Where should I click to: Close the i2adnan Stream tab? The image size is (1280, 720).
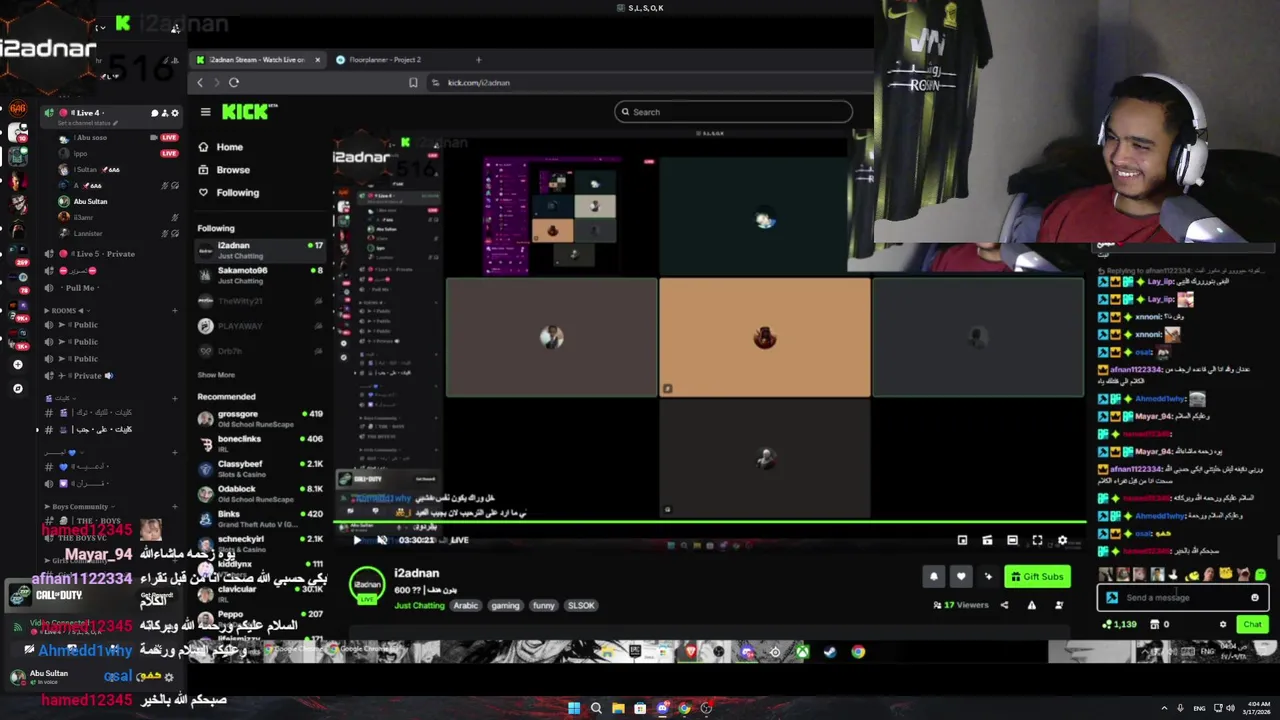pos(318,60)
